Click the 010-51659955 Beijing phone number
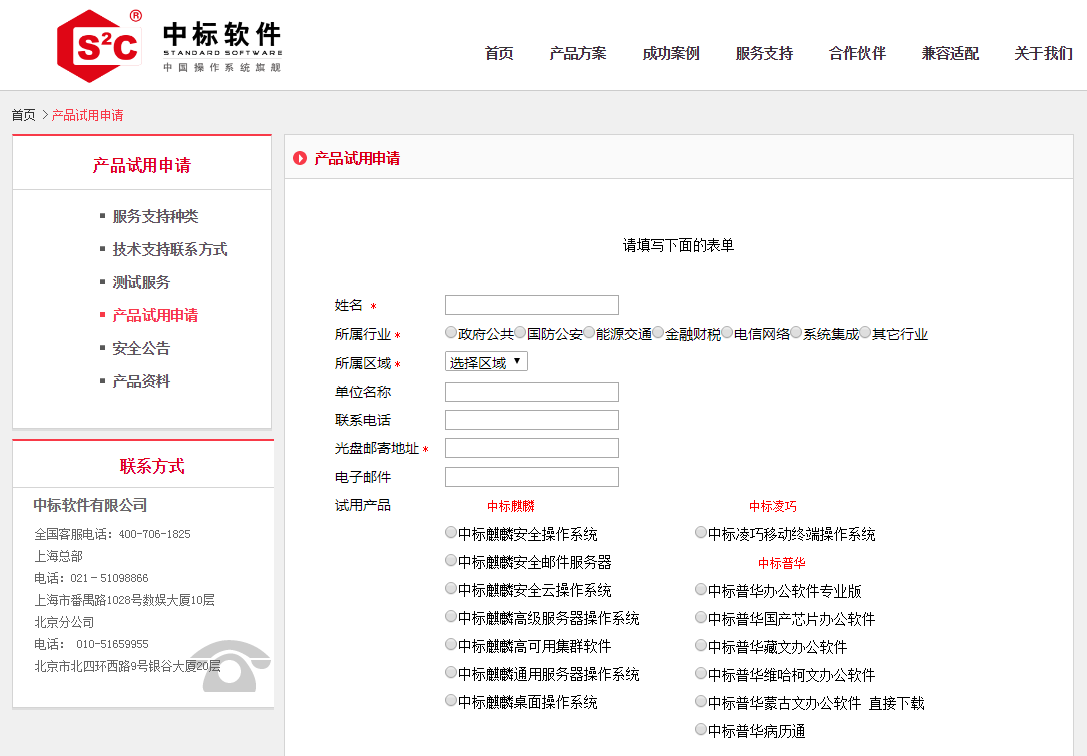The height and width of the screenshot is (756, 1087). [112, 644]
